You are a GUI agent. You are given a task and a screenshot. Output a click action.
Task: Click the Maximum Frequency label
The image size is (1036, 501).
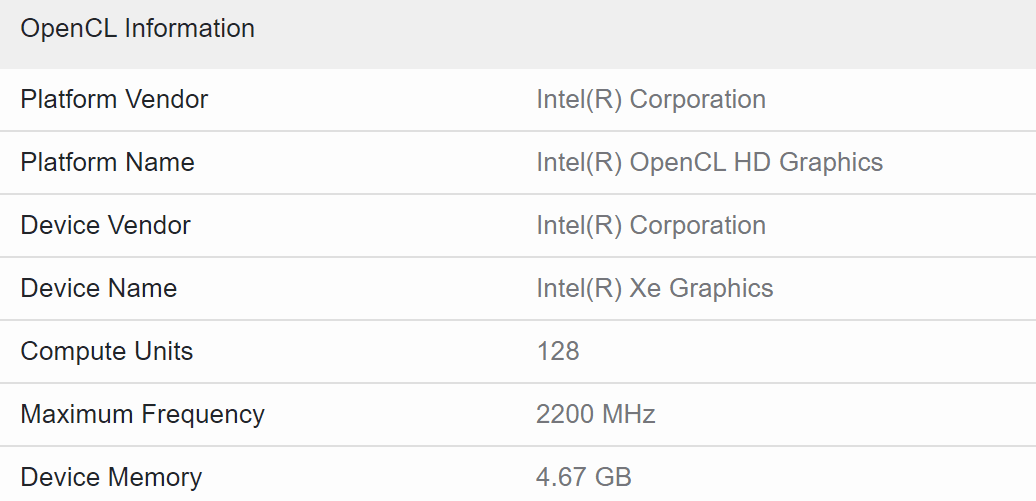click(x=142, y=415)
